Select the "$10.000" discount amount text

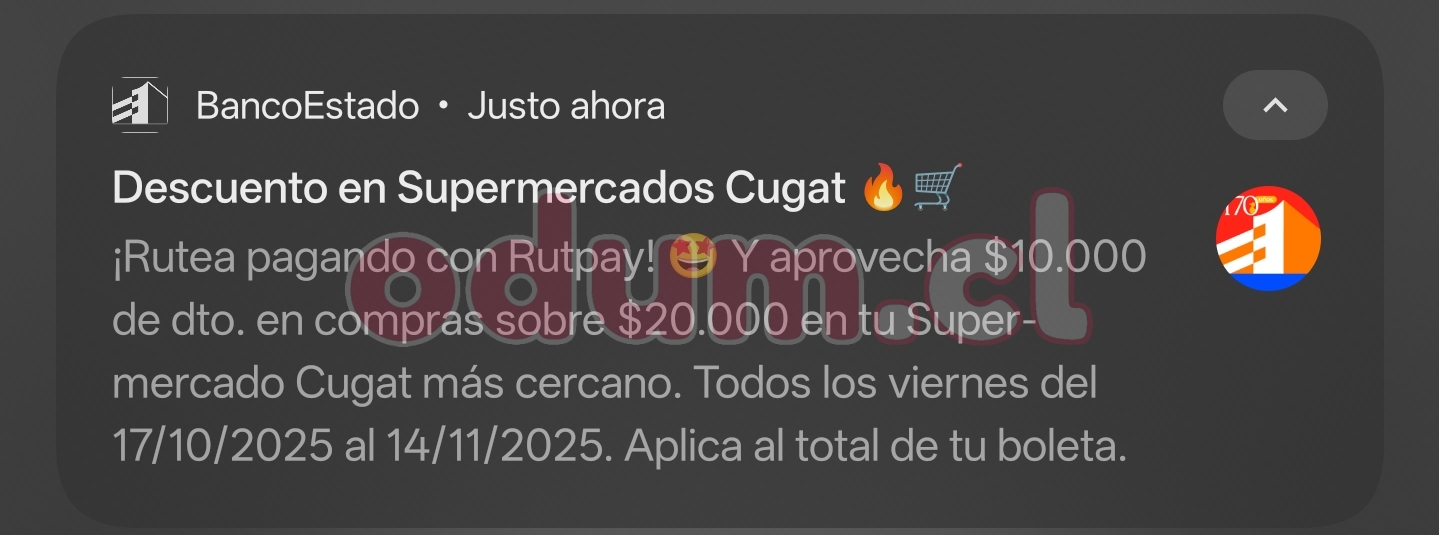tap(1065, 258)
